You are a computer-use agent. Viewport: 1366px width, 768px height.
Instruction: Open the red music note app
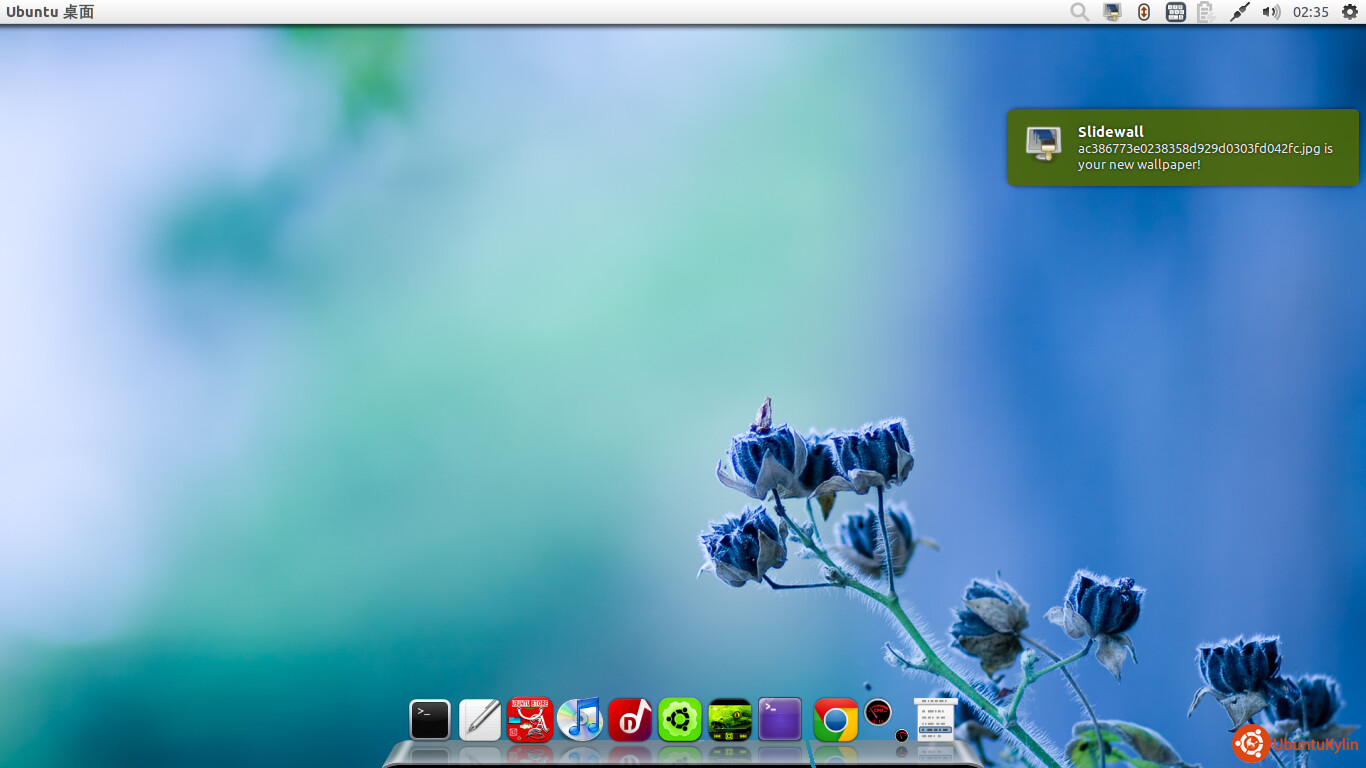(x=630, y=720)
